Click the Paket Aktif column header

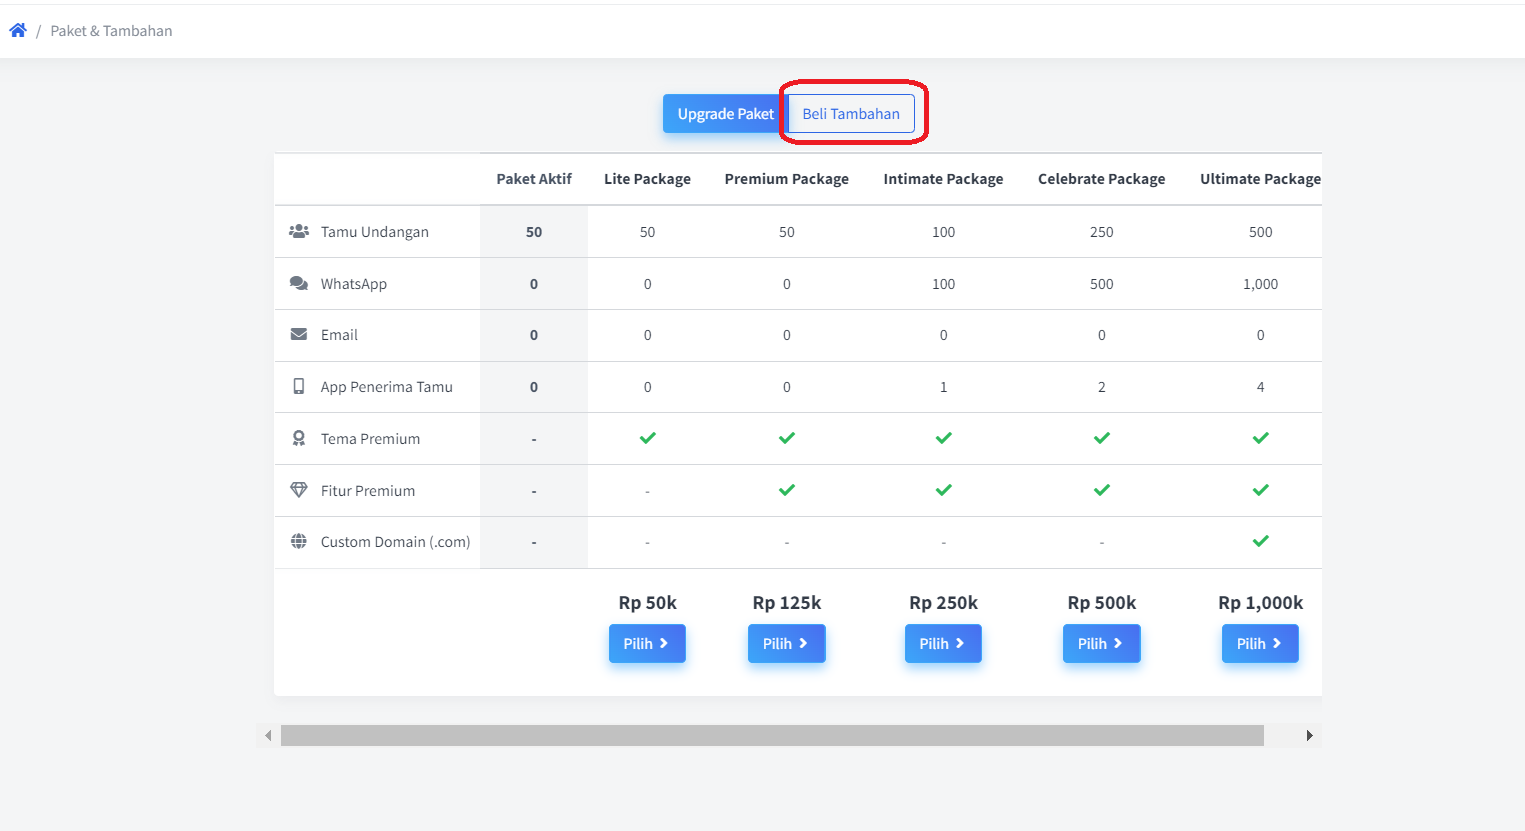(x=534, y=179)
